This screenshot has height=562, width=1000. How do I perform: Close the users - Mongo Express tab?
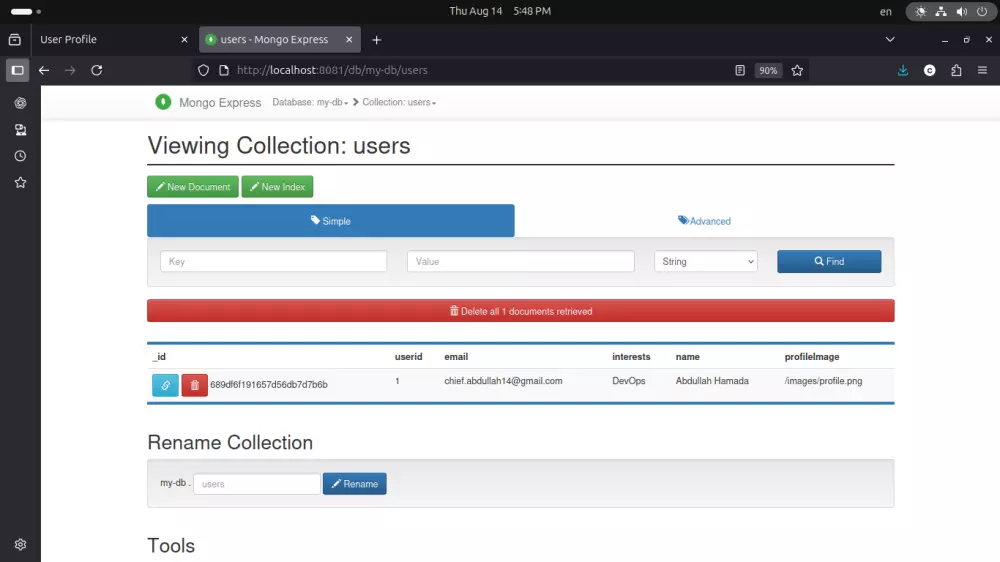[x=349, y=40]
